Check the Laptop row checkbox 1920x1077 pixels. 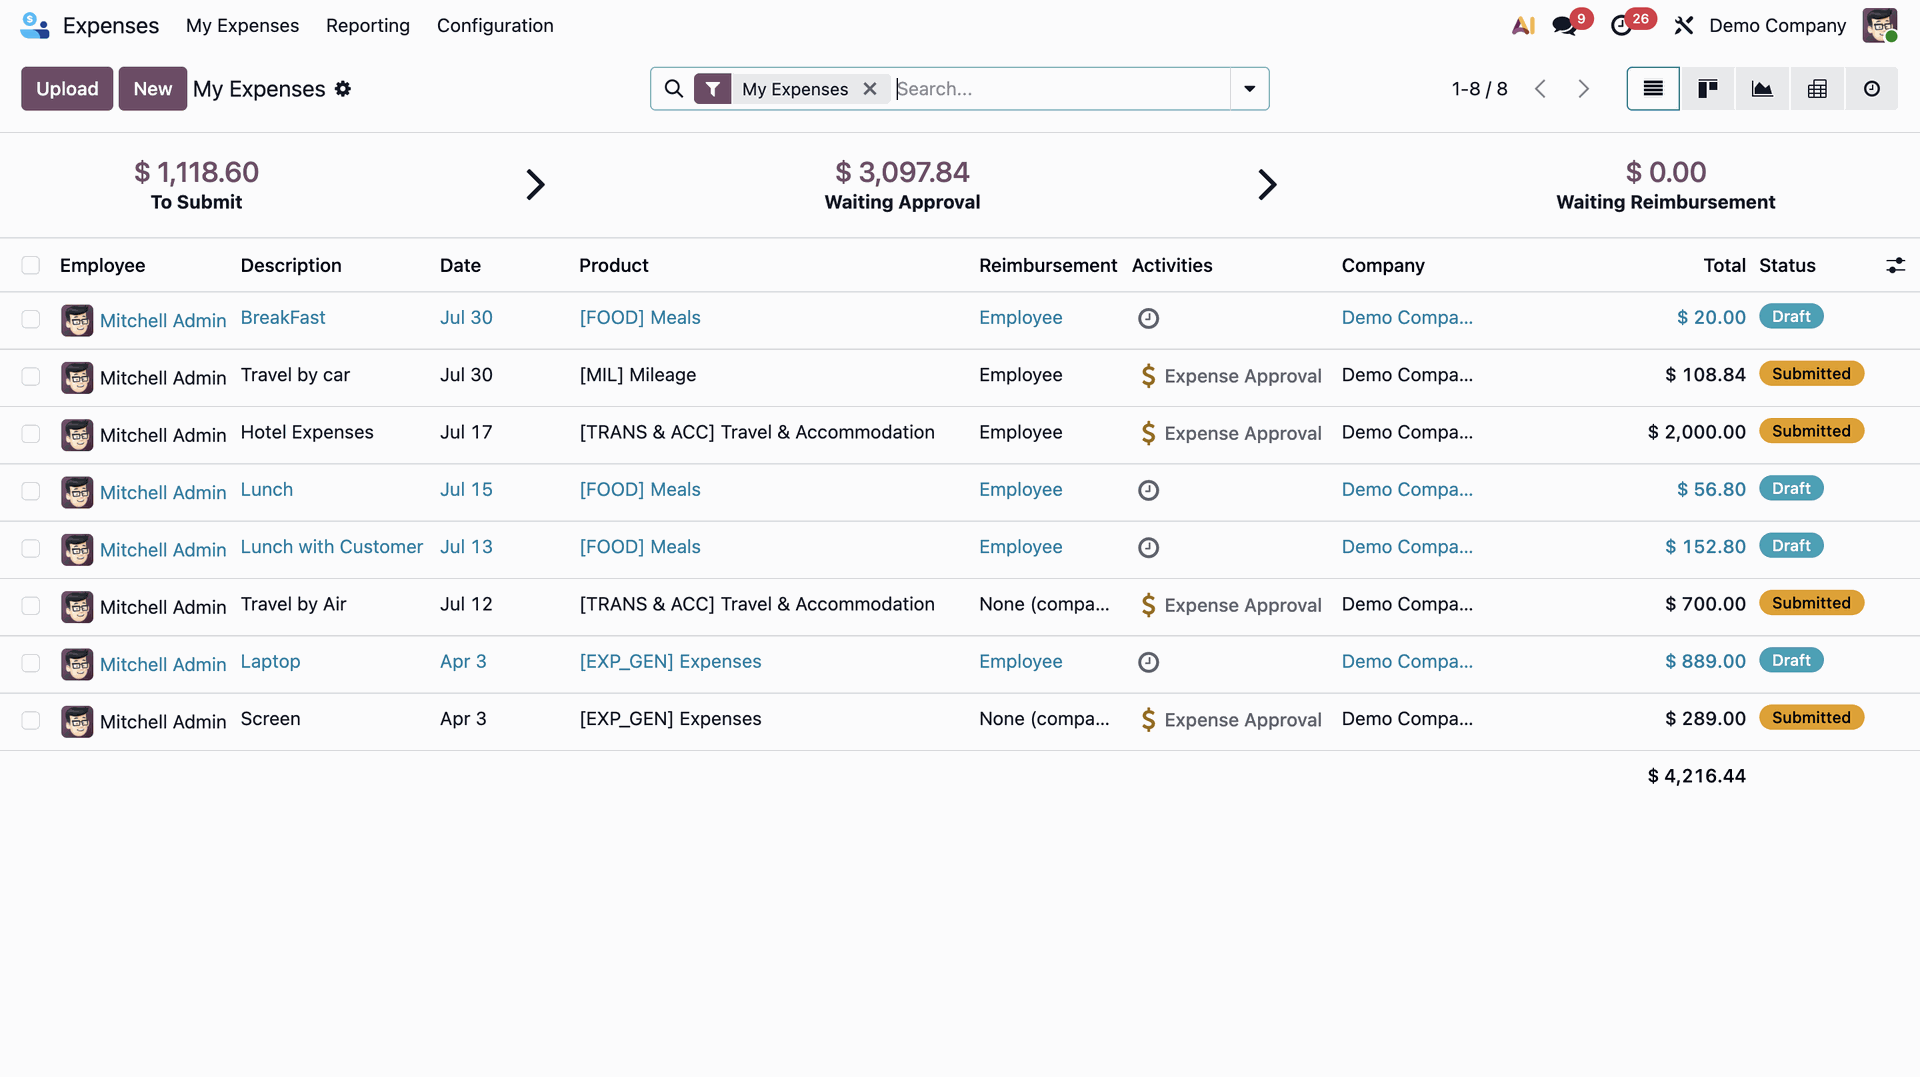(31, 663)
